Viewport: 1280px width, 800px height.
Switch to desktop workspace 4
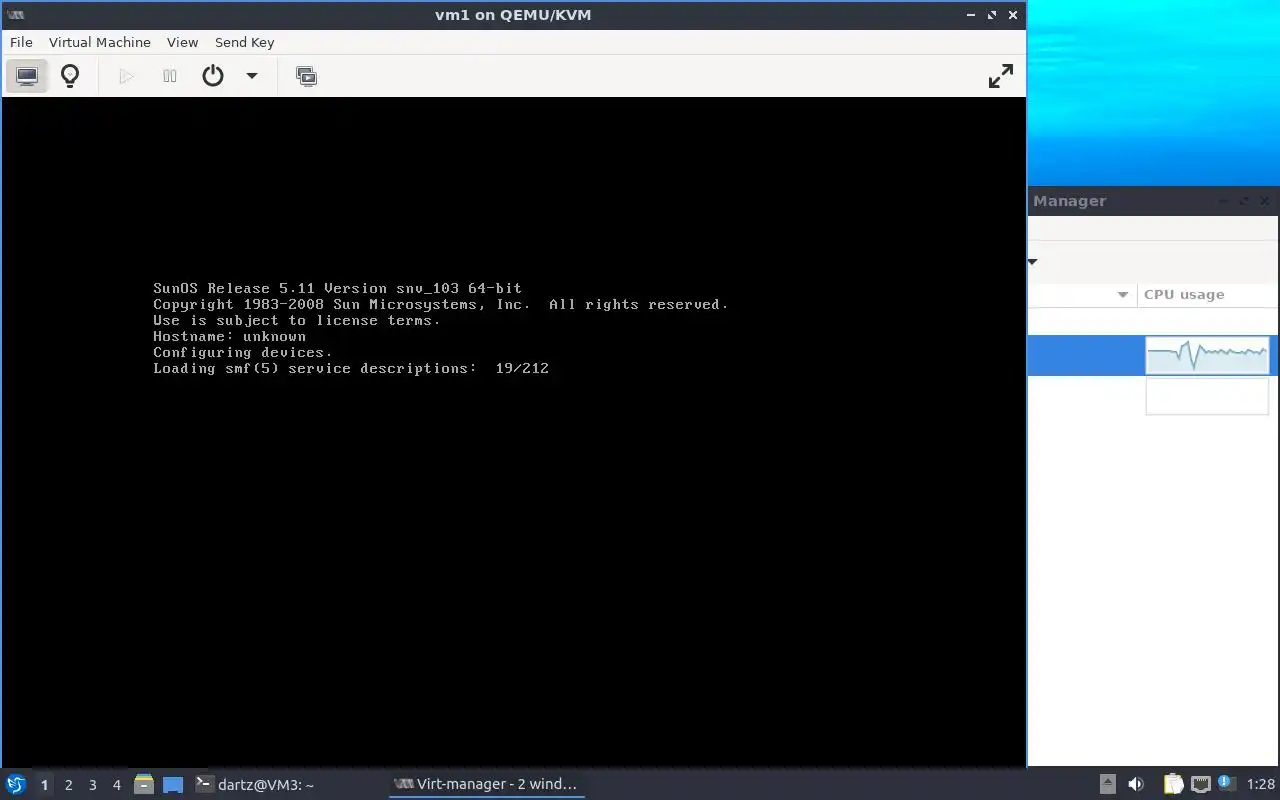coord(116,785)
